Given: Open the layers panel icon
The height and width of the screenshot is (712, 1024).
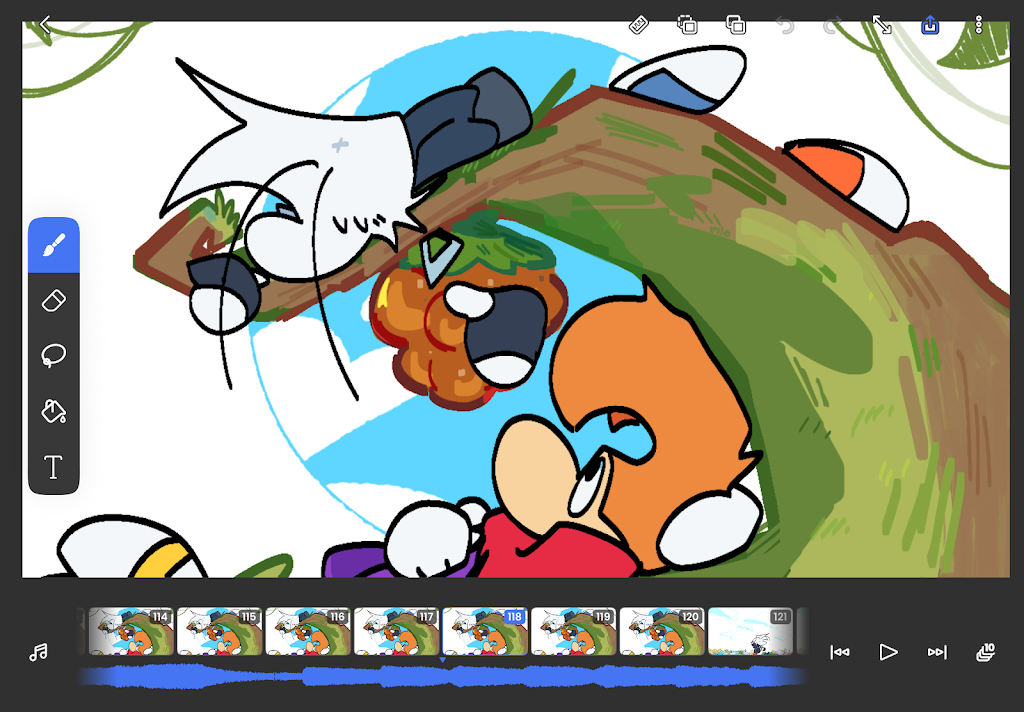Looking at the screenshot, I should tap(985, 652).
